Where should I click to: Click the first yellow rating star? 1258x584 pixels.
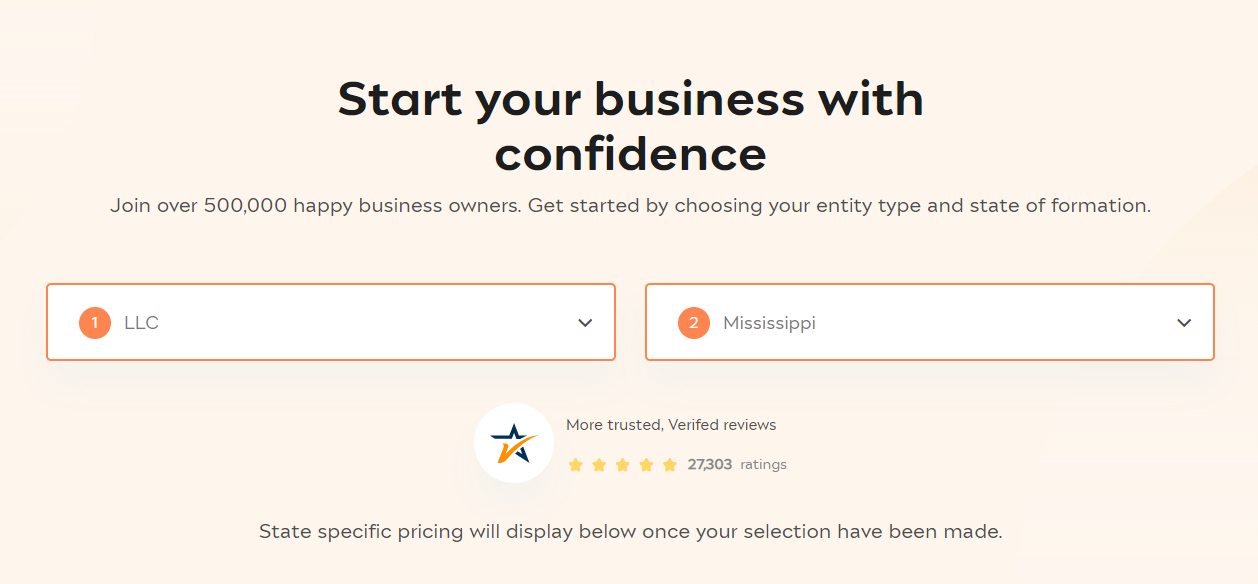pos(575,465)
